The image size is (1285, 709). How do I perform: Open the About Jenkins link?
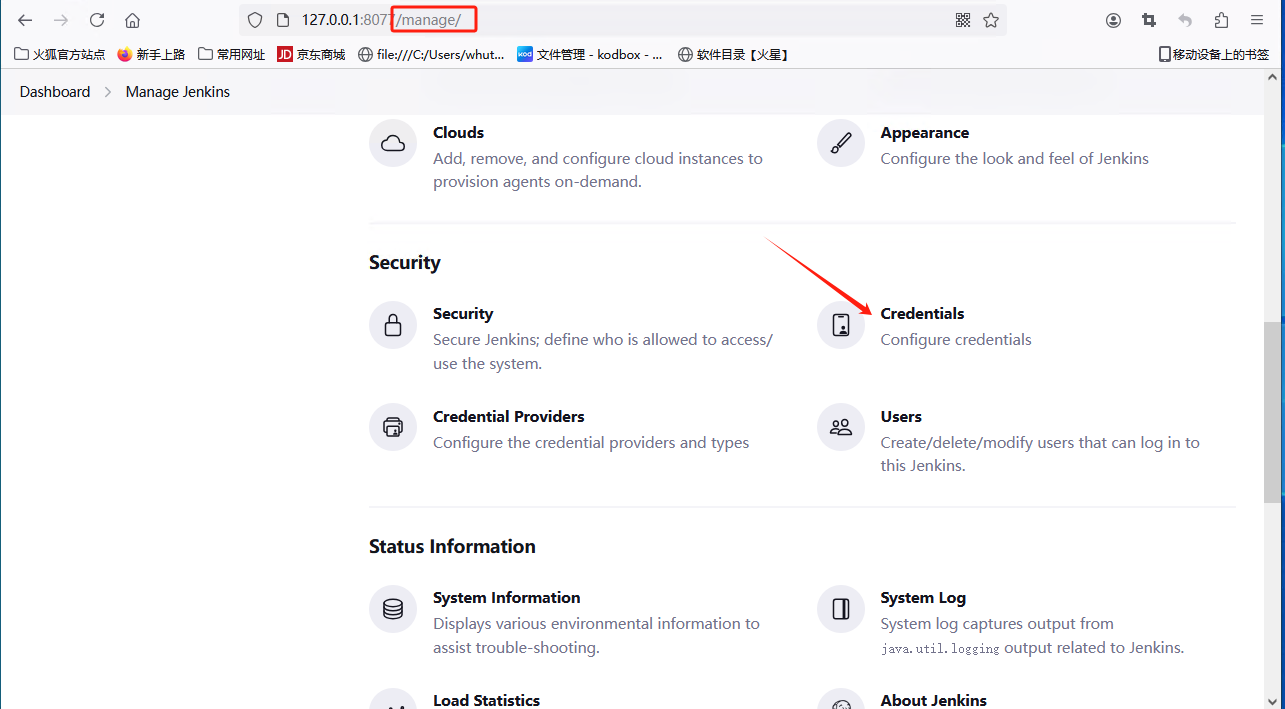[x=934, y=700]
